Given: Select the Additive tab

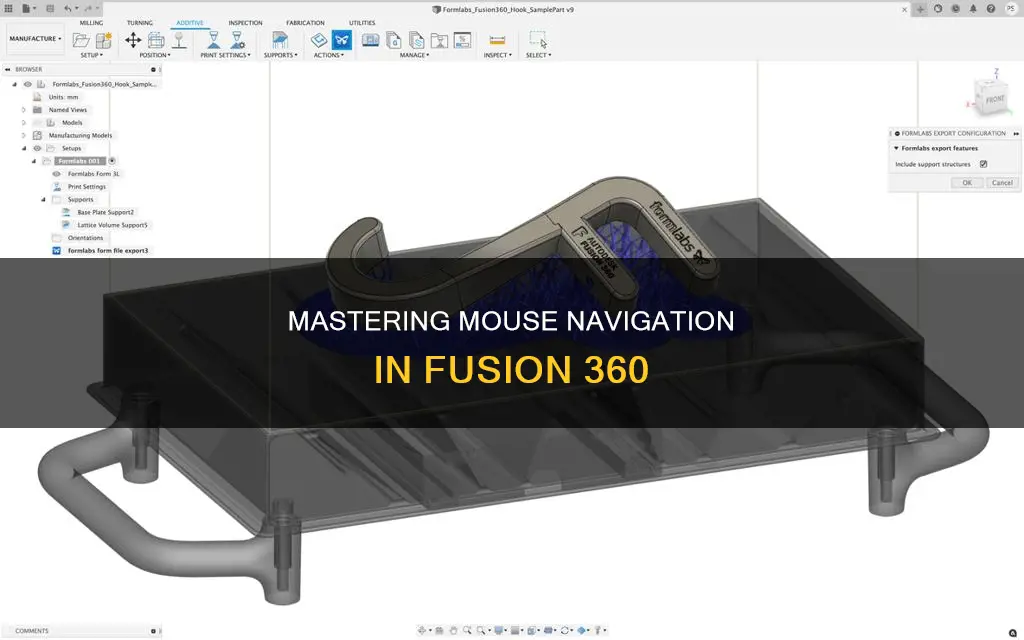Looking at the screenshot, I should (190, 23).
